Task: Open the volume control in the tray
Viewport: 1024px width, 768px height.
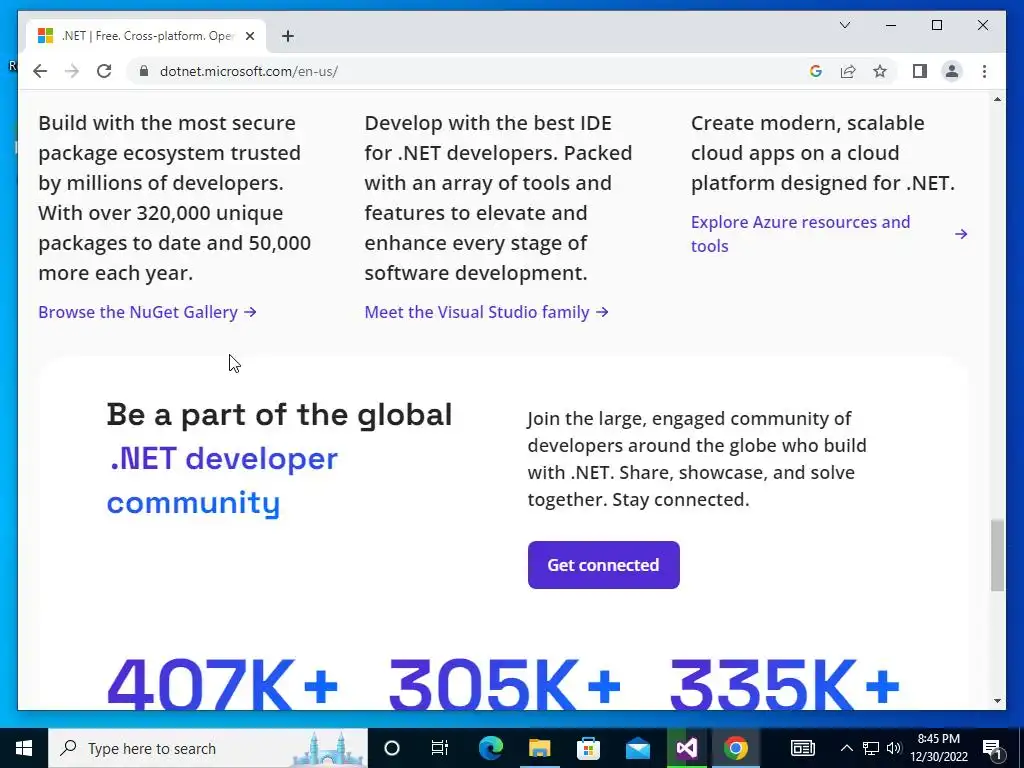Action: pos(894,748)
